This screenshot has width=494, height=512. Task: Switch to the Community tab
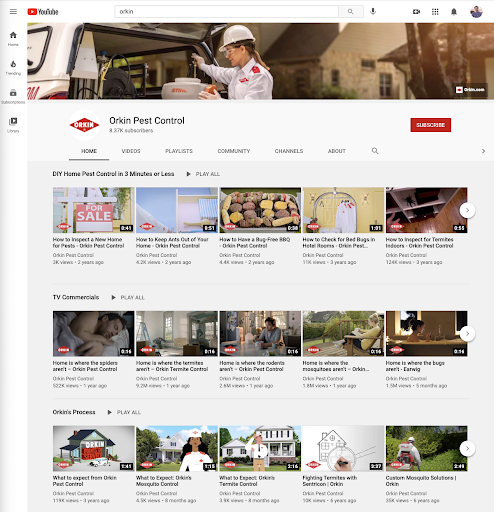point(234,151)
